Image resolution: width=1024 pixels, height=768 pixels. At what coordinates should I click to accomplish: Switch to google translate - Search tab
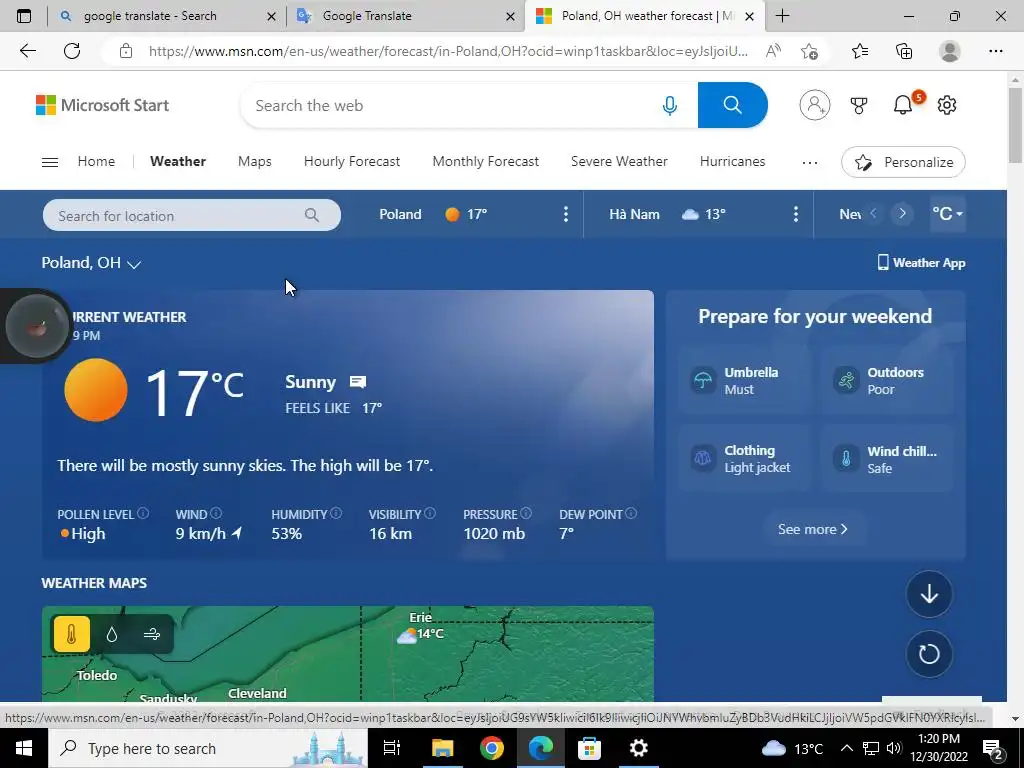pyautogui.click(x=167, y=16)
